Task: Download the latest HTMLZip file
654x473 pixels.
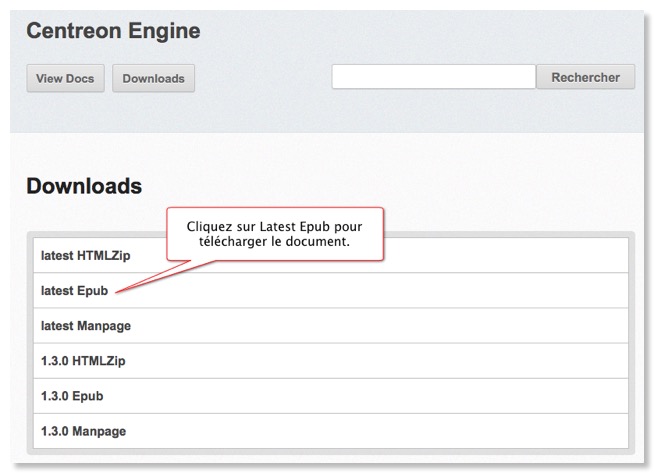Action: (86, 255)
